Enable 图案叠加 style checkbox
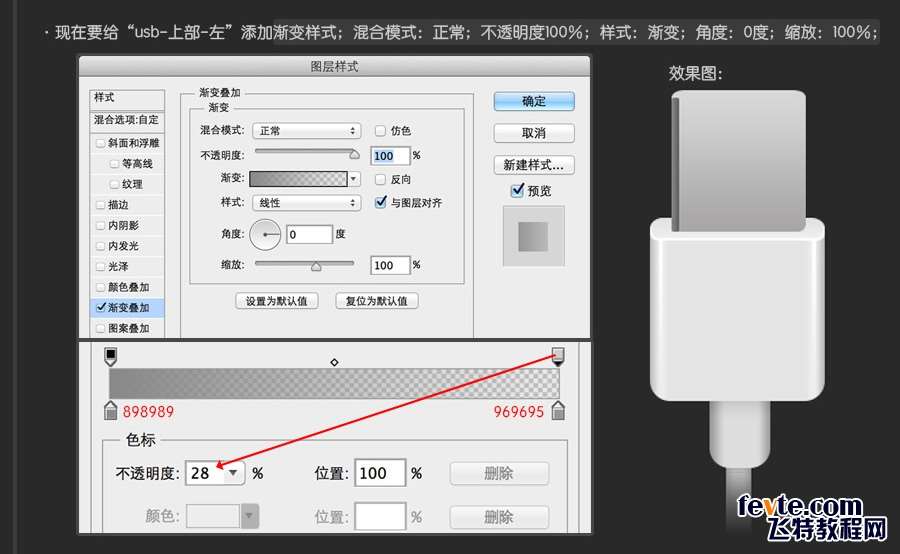This screenshot has width=900, height=554. coord(101,328)
